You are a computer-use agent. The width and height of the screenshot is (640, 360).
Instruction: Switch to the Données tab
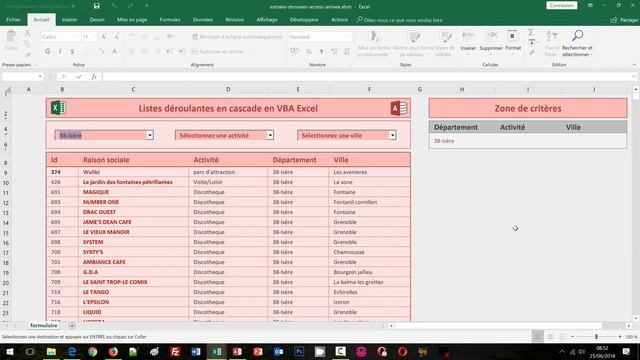point(203,20)
